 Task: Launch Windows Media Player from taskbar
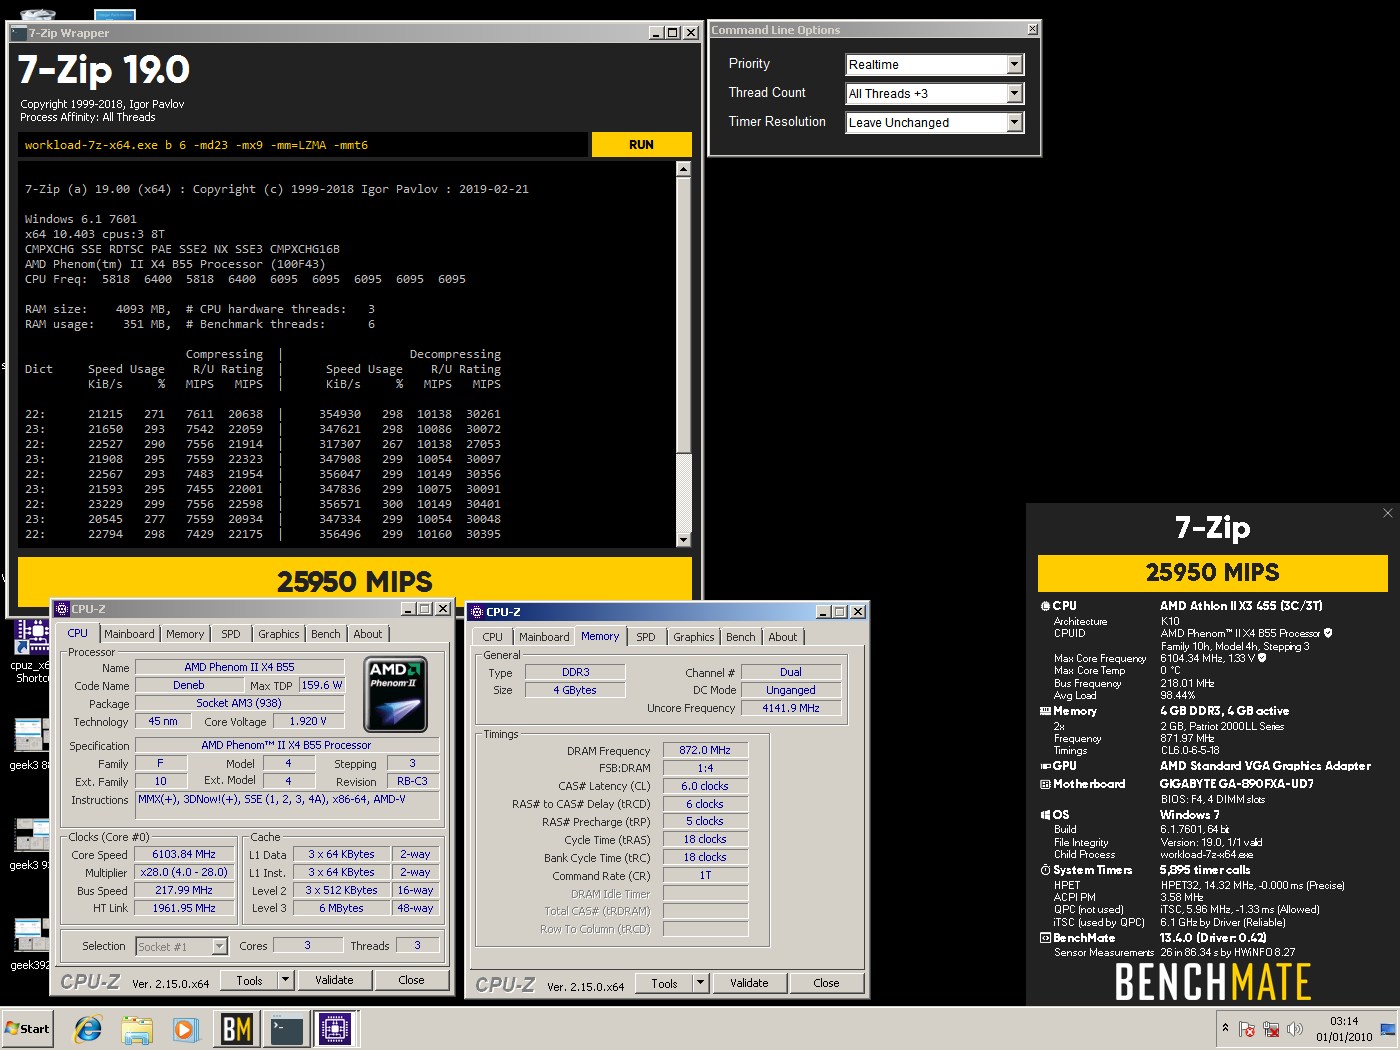185,1028
